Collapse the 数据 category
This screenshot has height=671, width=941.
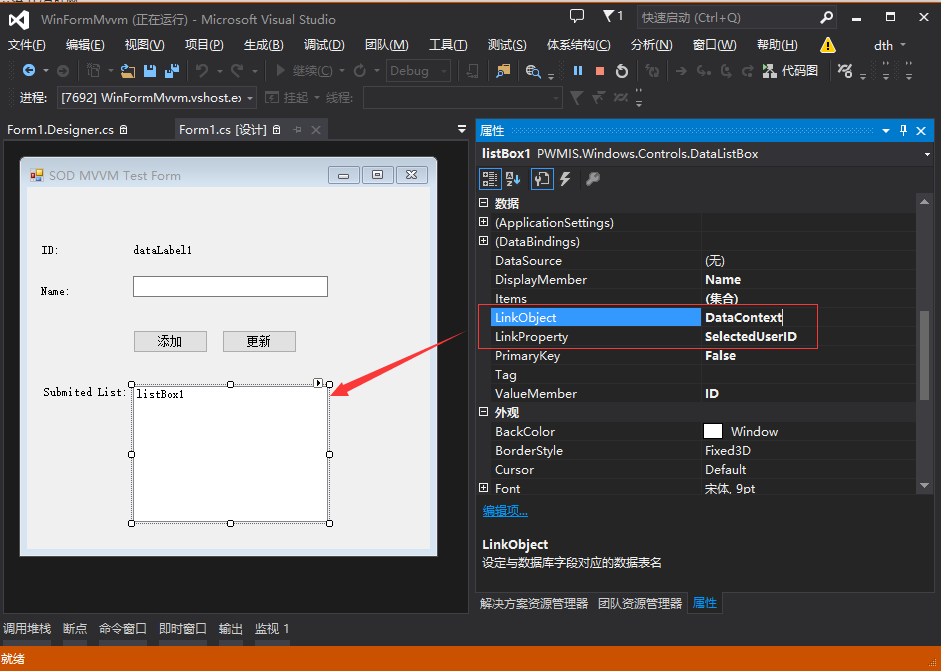(x=484, y=203)
